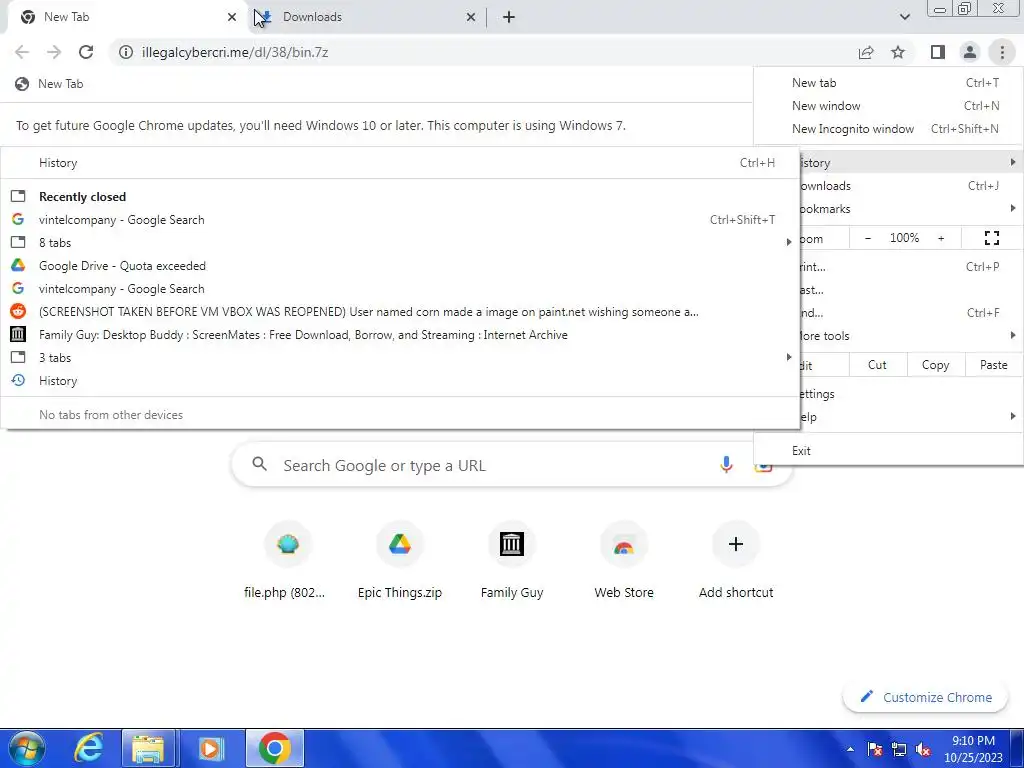Expand the 8 tabs group
The height and width of the screenshot is (768, 1024).
pyautogui.click(x=400, y=243)
